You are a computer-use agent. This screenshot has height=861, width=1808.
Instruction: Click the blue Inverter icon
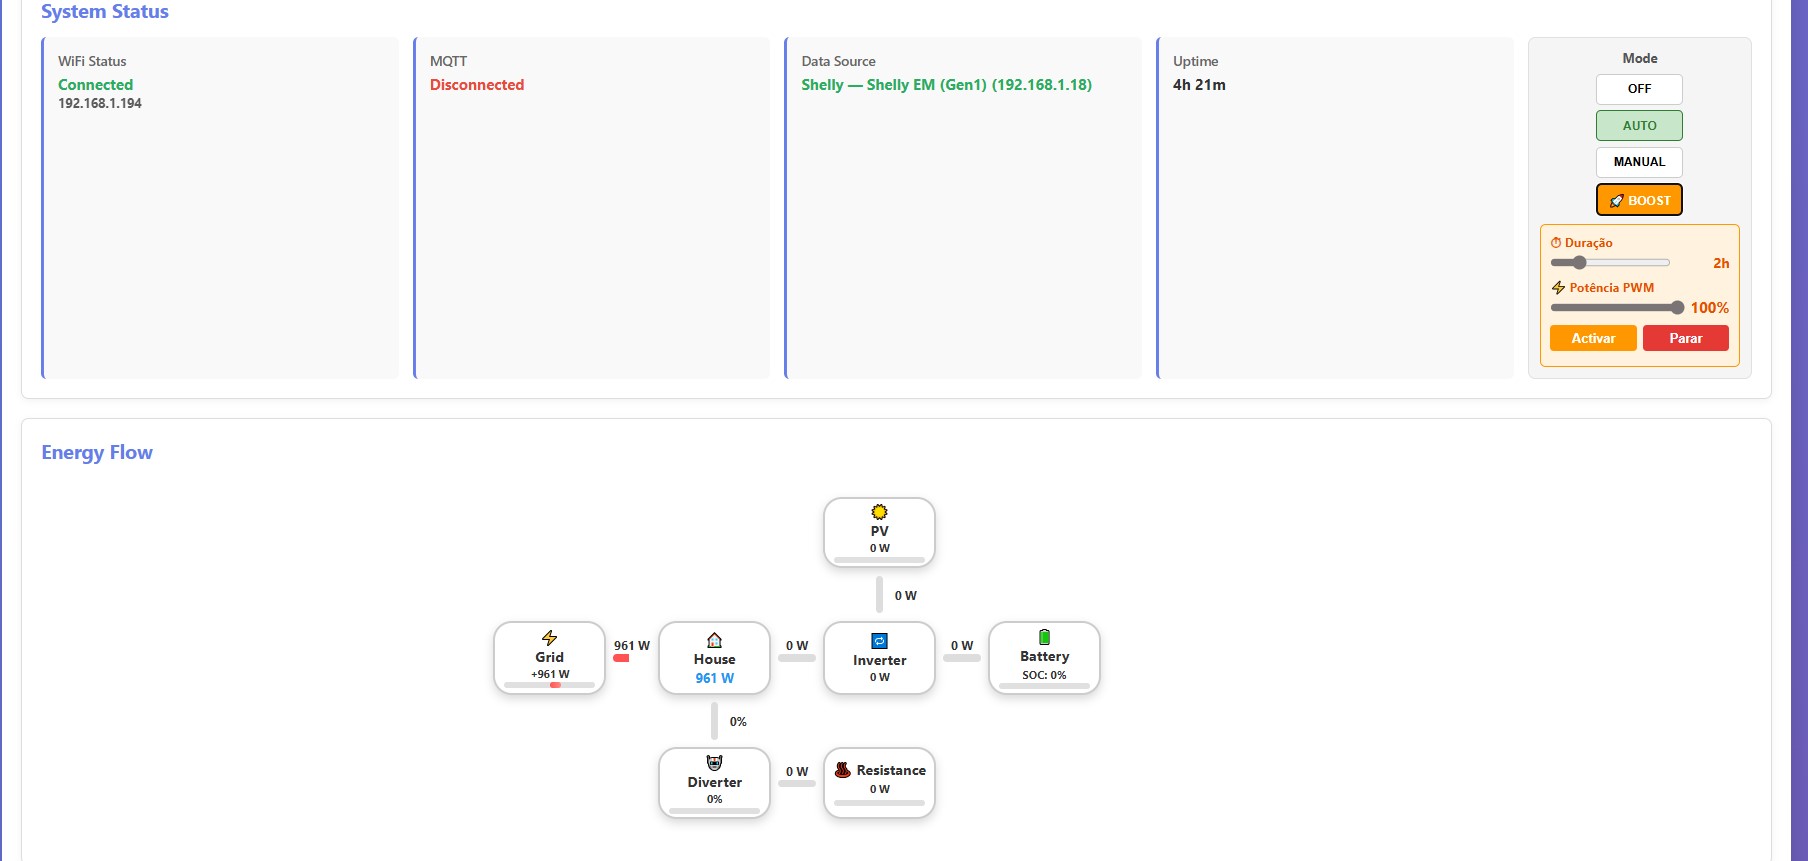[x=879, y=641]
